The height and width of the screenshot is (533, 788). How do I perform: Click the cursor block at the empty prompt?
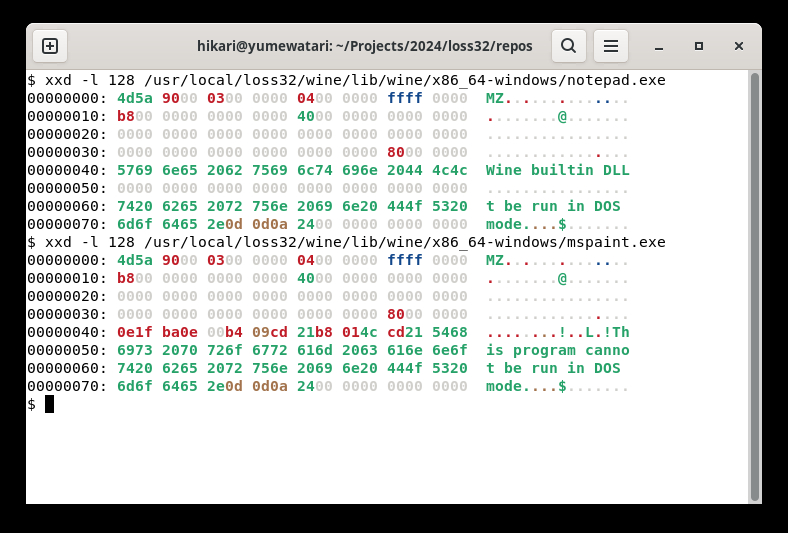click(x=49, y=404)
